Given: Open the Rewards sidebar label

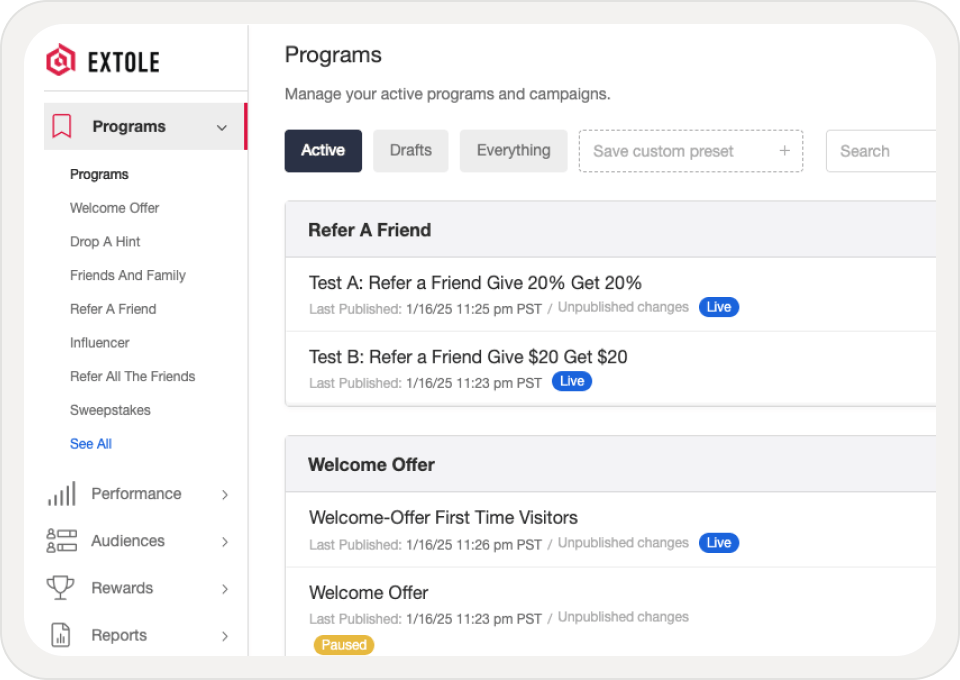Looking at the screenshot, I should [x=122, y=588].
